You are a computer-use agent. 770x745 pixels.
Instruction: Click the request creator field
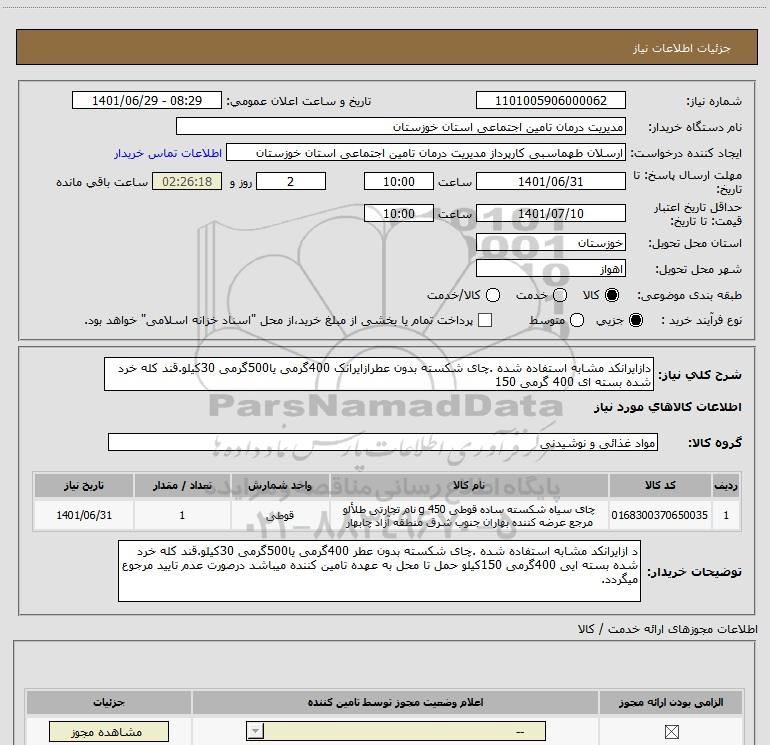426,153
